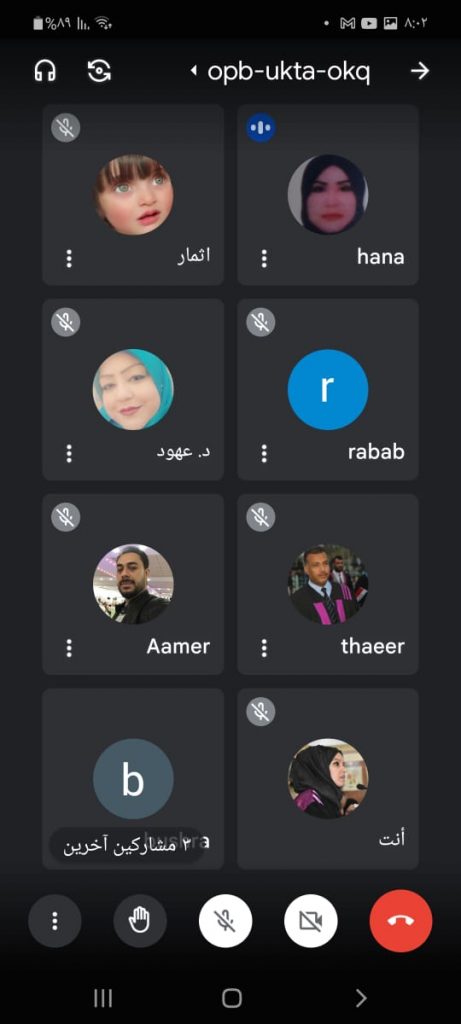Tap hana's blue speaking indicator
The image size is (461, 1024).
[261, 127]
